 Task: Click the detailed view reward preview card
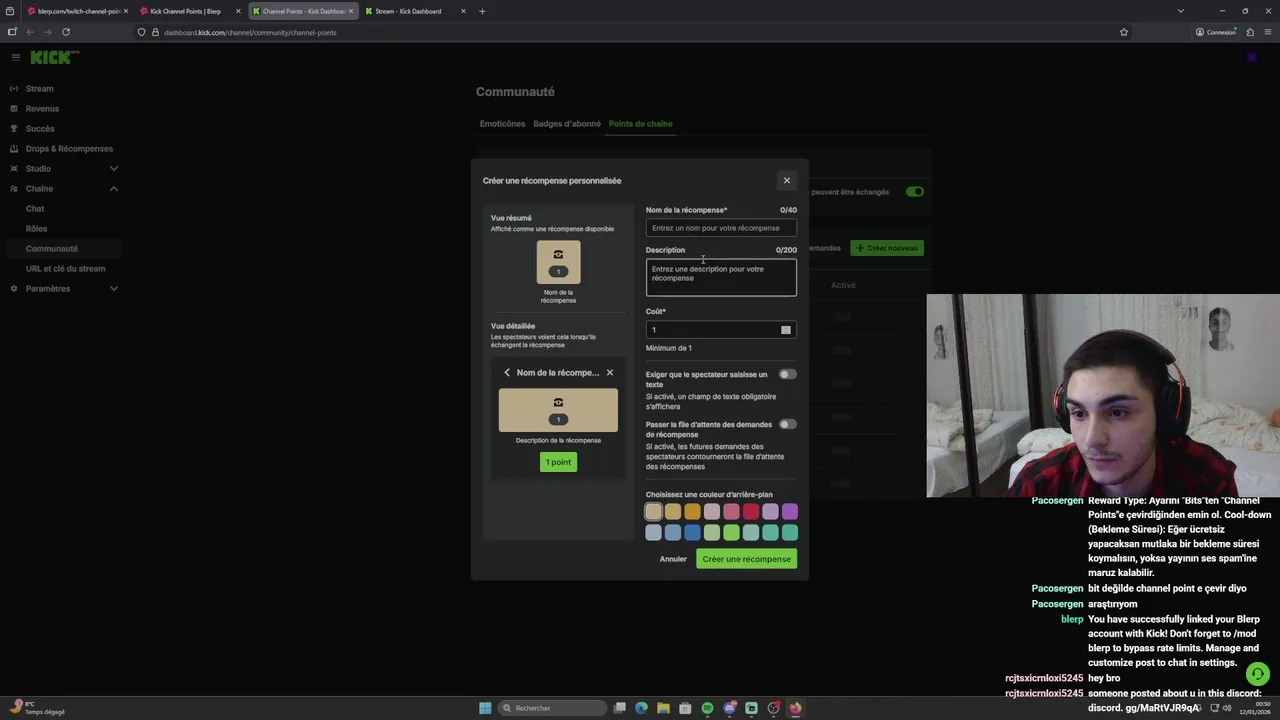(x=558, y=410)
